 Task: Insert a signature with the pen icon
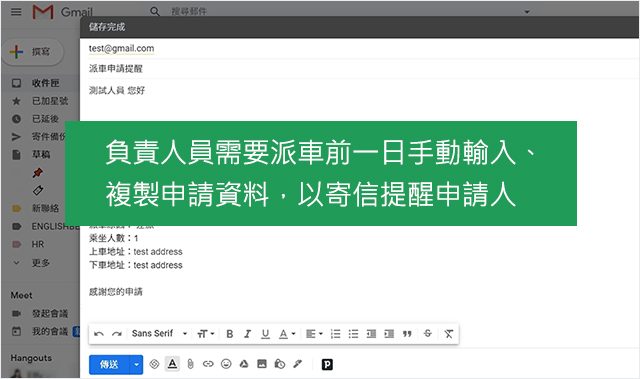pyautogui.click(x=298, y=364)
